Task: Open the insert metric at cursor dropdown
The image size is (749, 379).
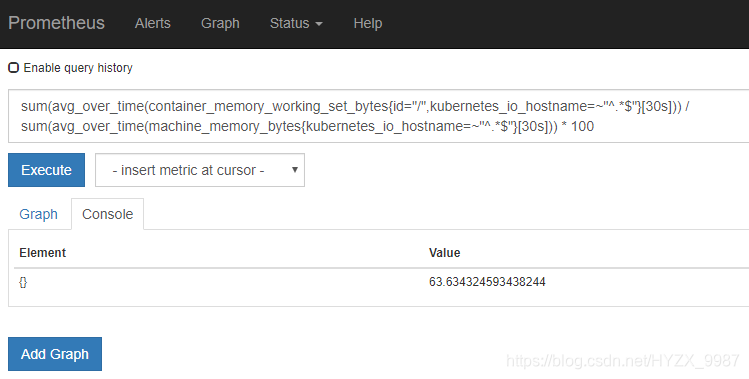Action: coord(200,170)
